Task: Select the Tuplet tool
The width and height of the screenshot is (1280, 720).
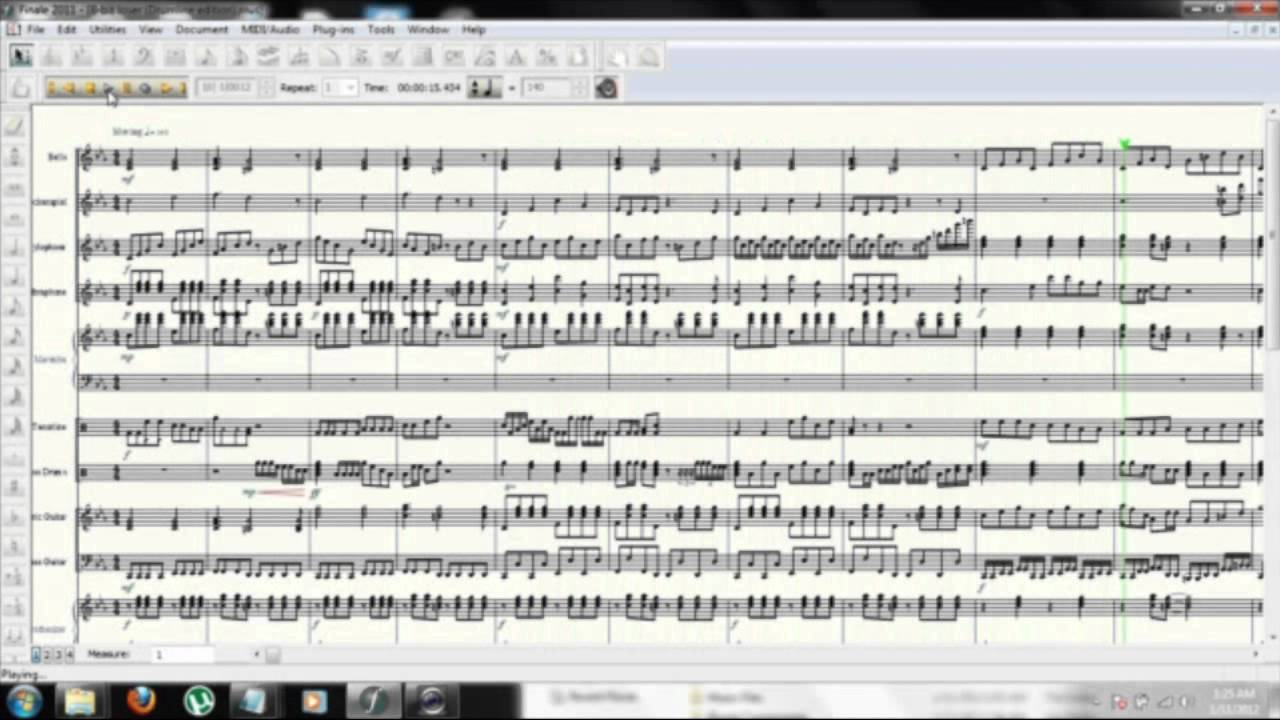Action: coord(299,57)
